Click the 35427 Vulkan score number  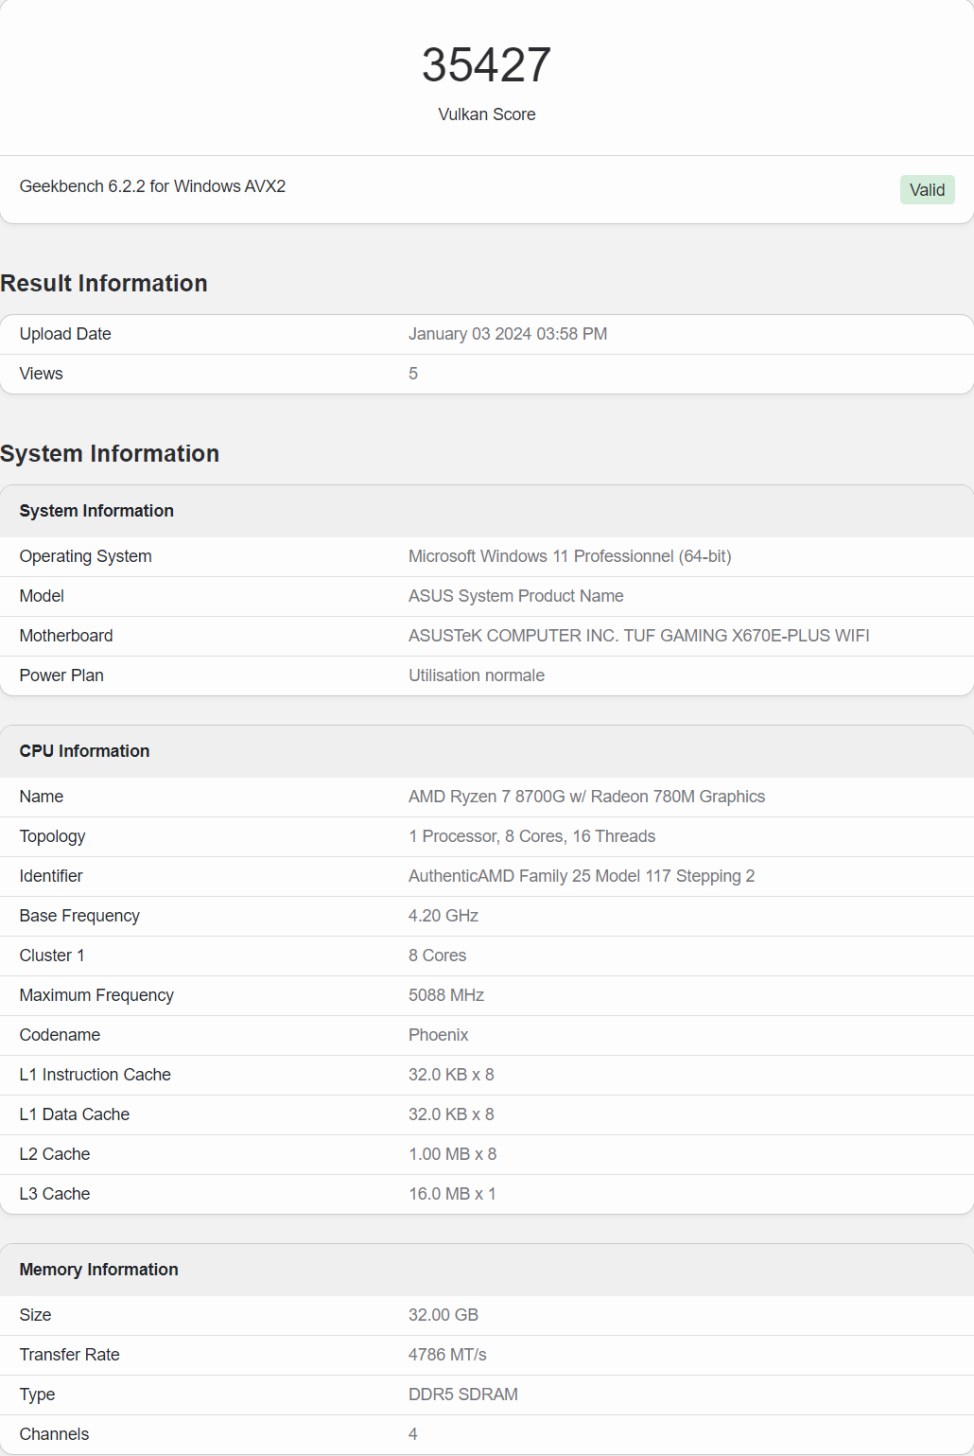[x=486, y=66]
